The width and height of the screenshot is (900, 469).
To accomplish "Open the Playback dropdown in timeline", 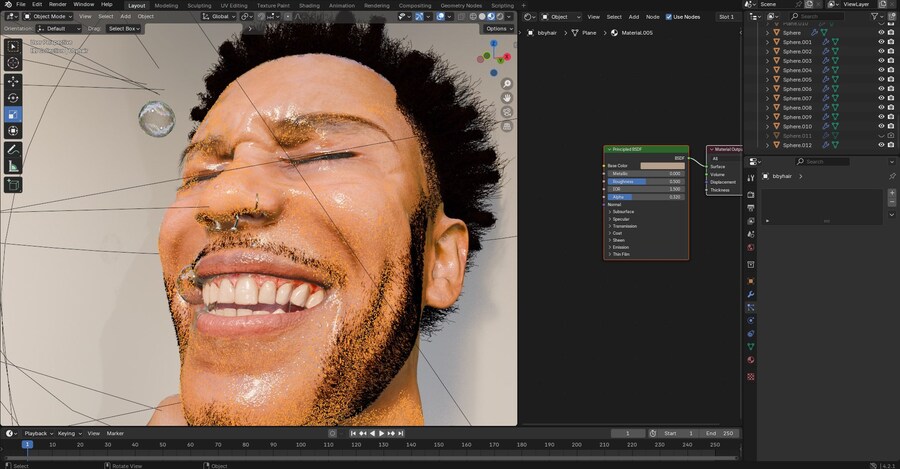I will (38, 433).
